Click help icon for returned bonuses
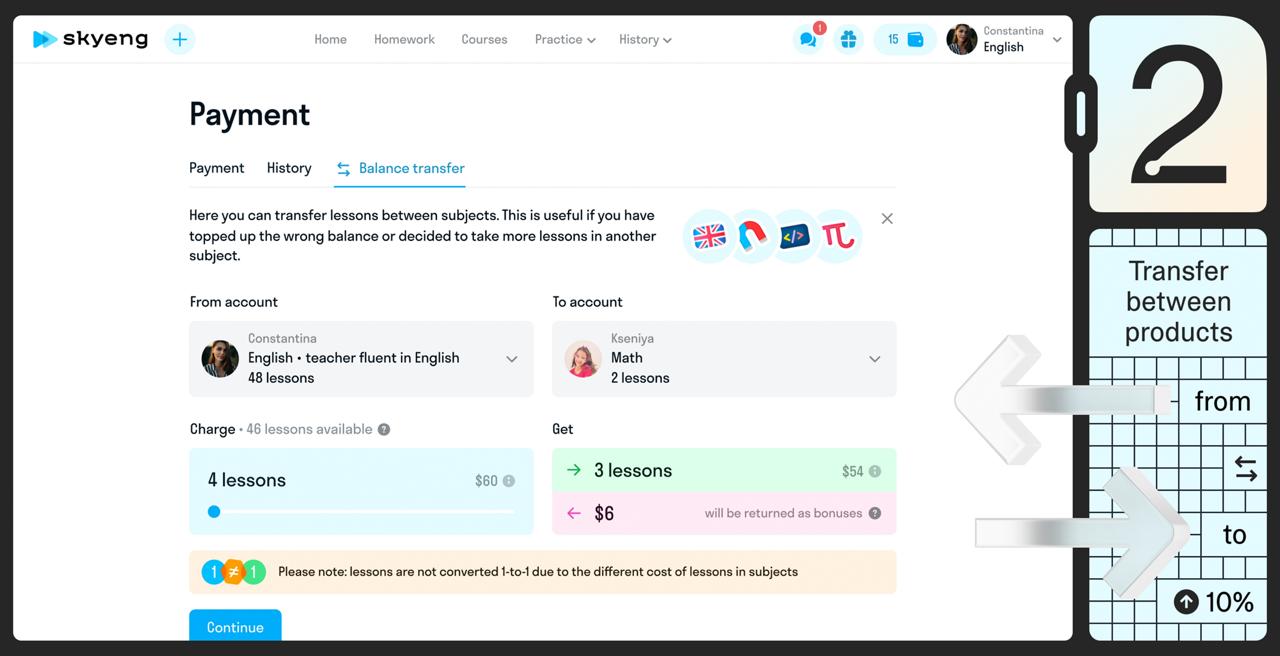This screenshot has height=656, width=1280. (x=875, y=513)
